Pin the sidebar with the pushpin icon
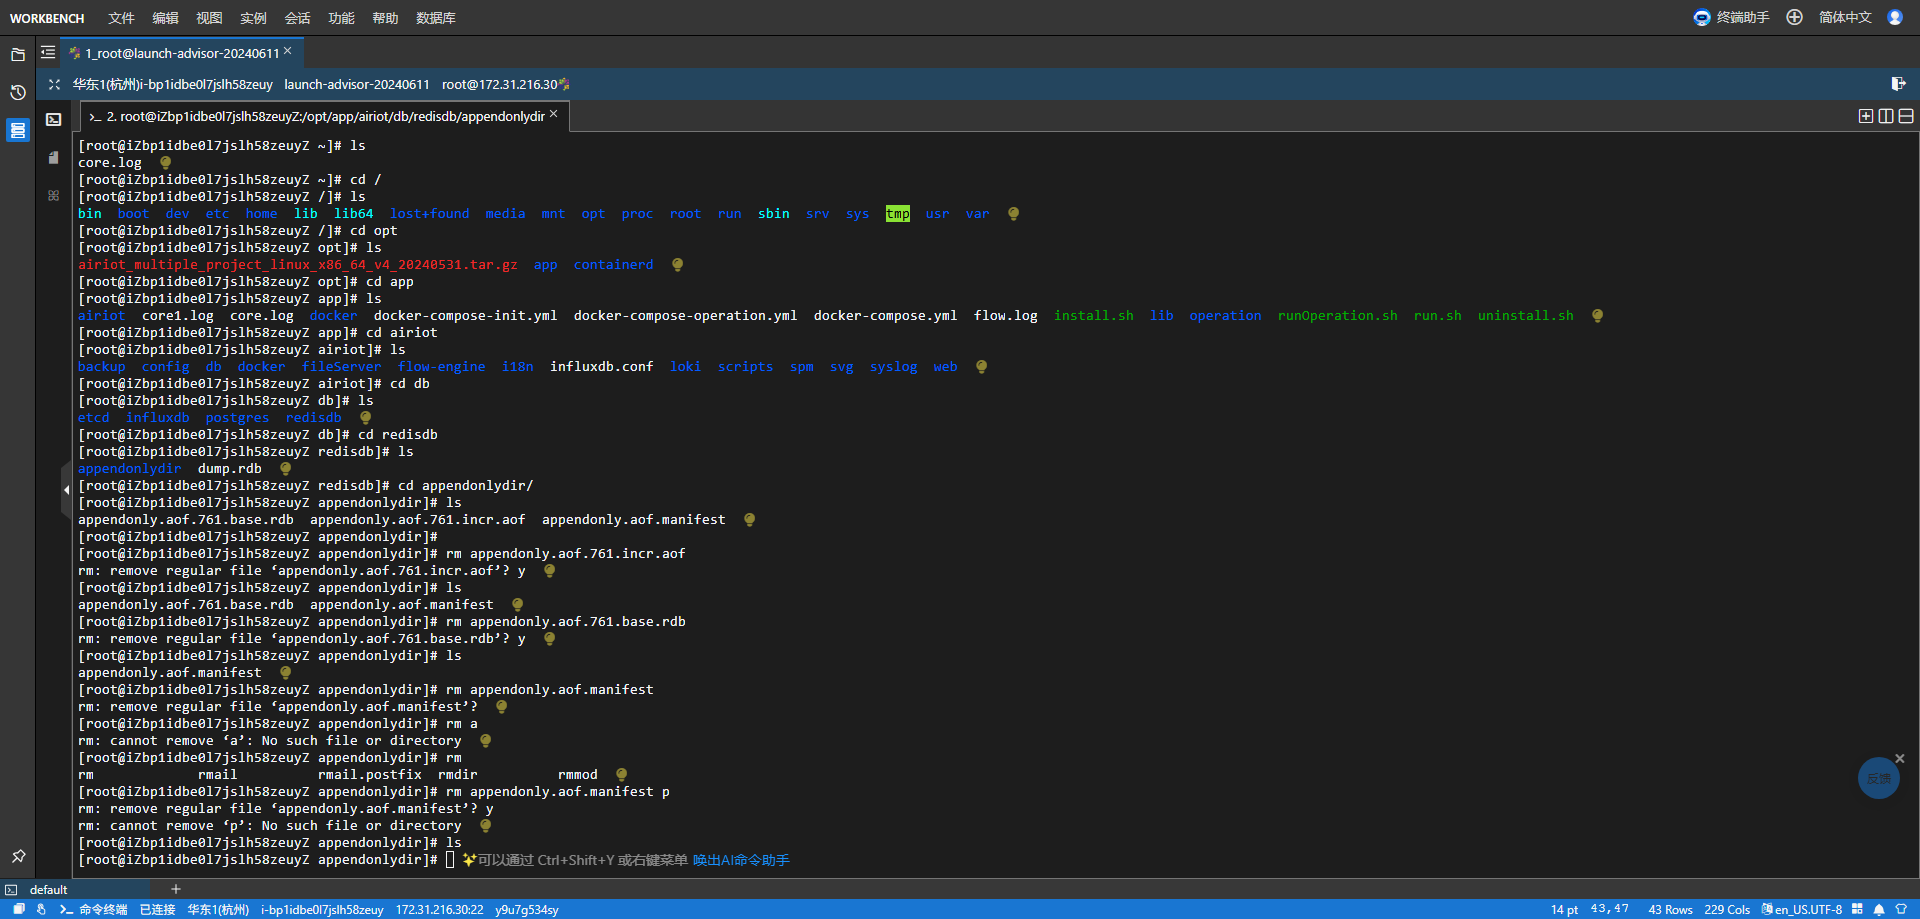 [x=18, y=856]
